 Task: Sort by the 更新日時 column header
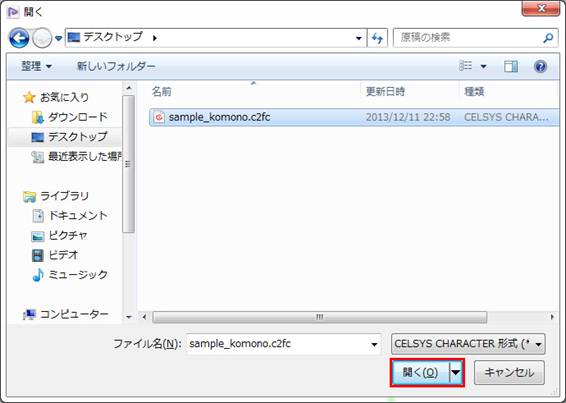point(385,92)
